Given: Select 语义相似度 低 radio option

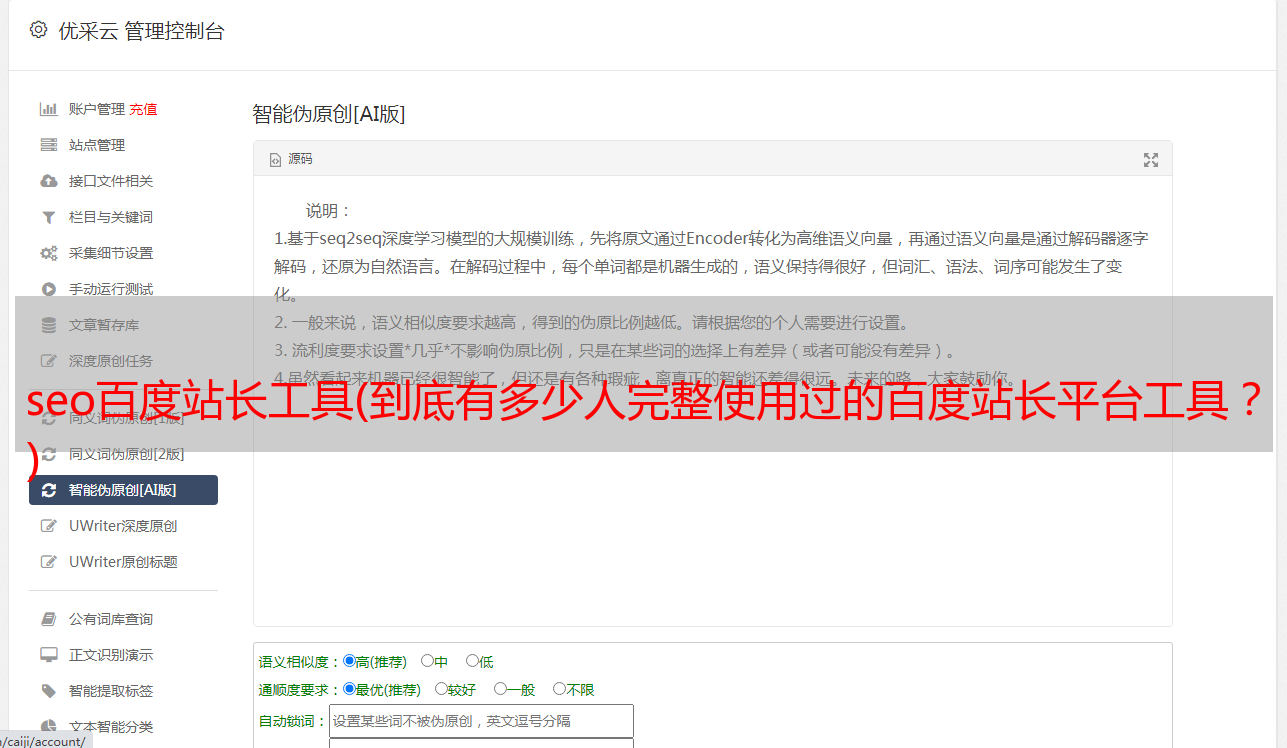Looking at the screenshot, I should point(472,661).
